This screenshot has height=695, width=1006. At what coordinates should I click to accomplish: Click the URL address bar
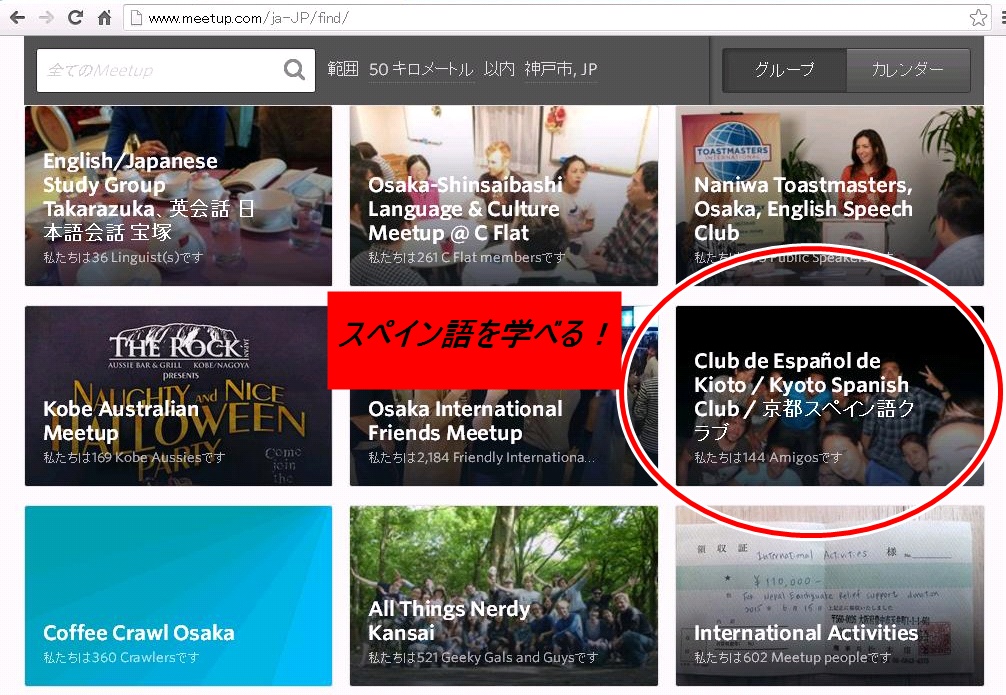pos(550,18)
